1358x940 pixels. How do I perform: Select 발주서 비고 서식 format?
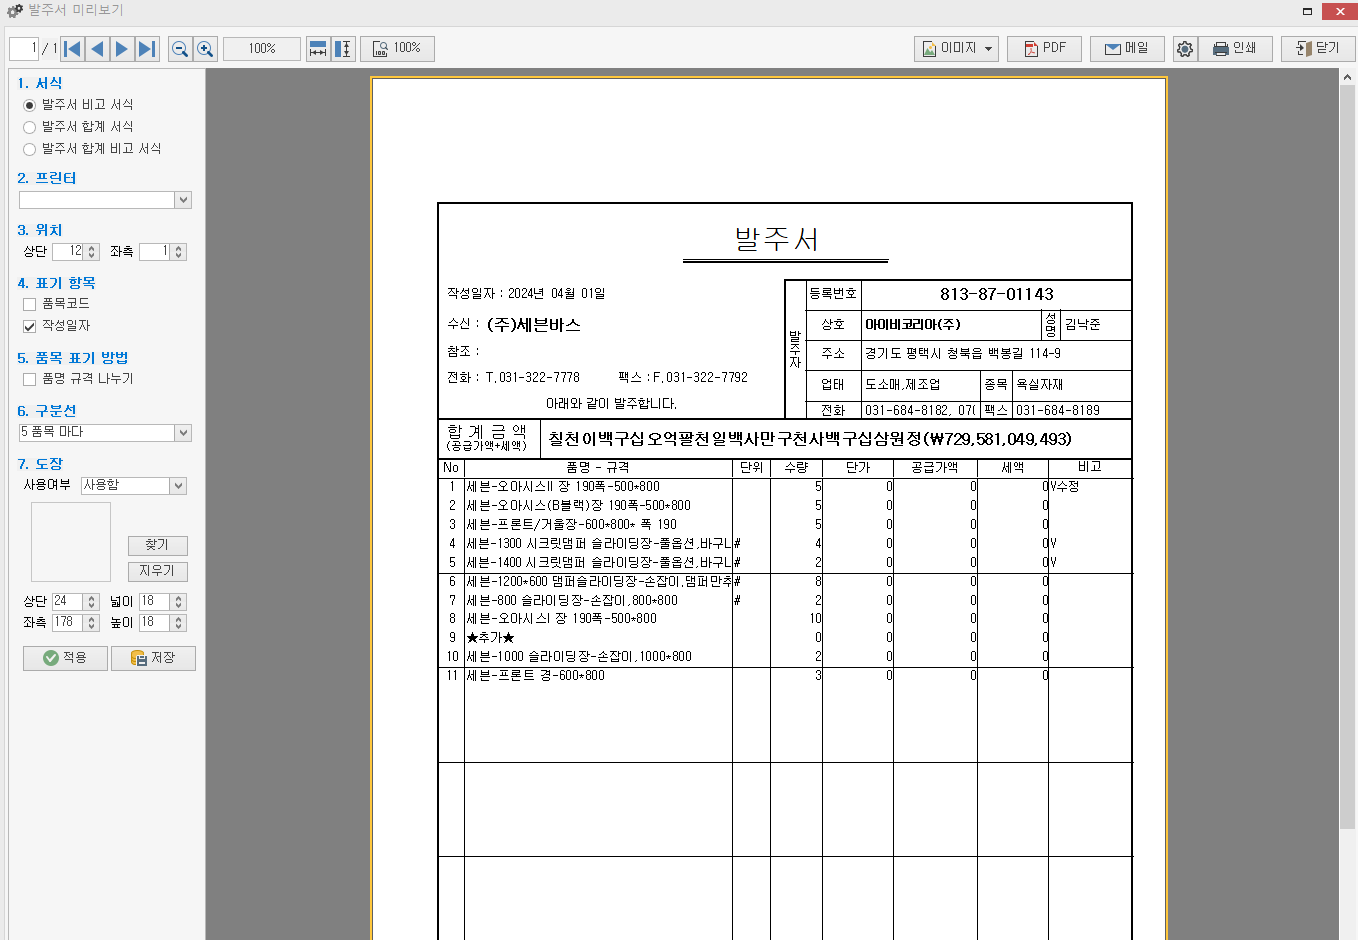point(78,104)
